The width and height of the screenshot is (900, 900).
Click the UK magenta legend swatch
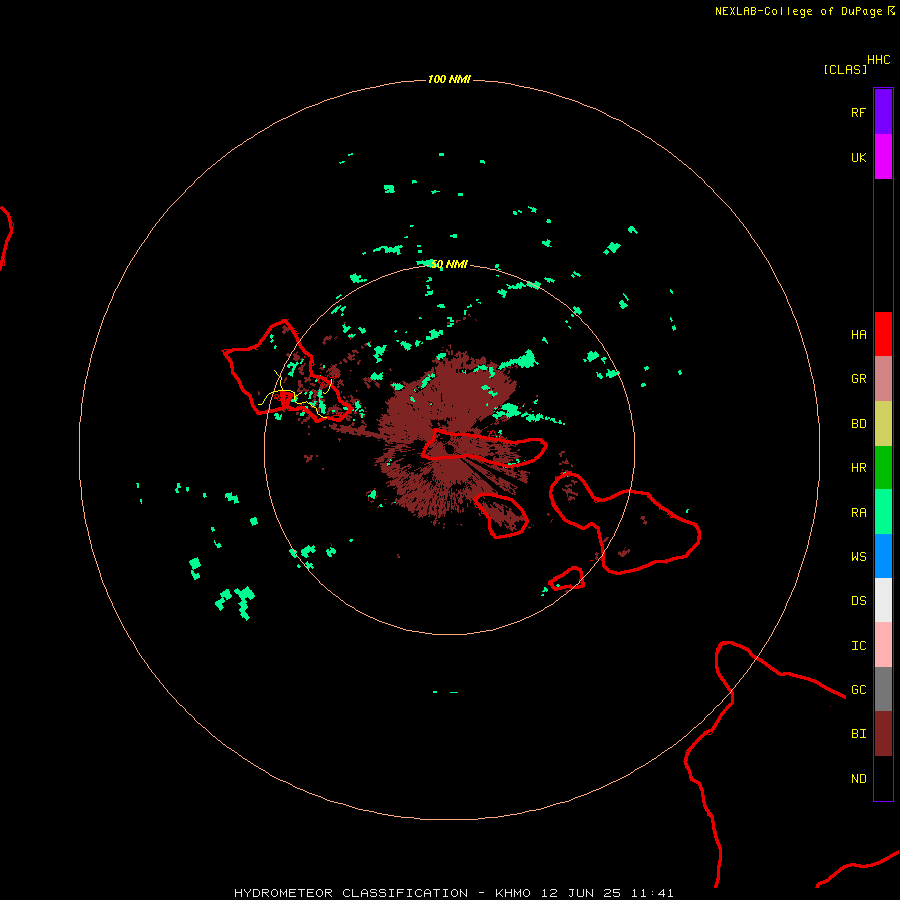click(x=883, y=157)
